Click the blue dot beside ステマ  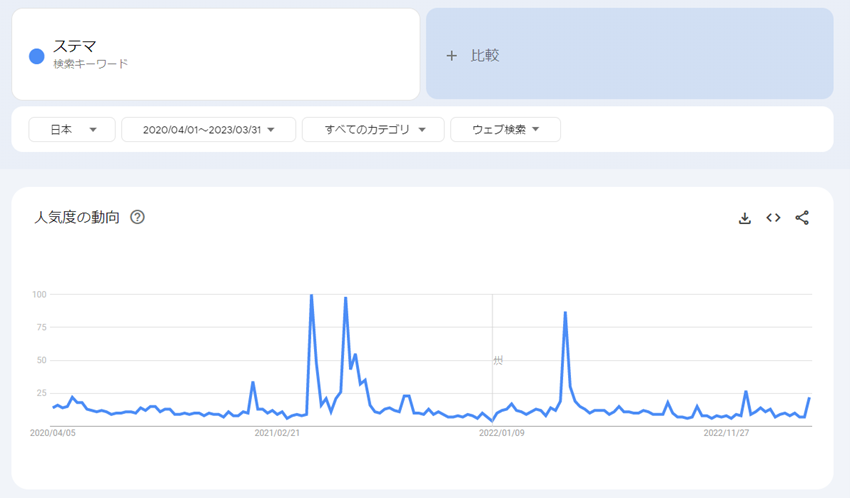pyautogui.click(x=37, y=56)
